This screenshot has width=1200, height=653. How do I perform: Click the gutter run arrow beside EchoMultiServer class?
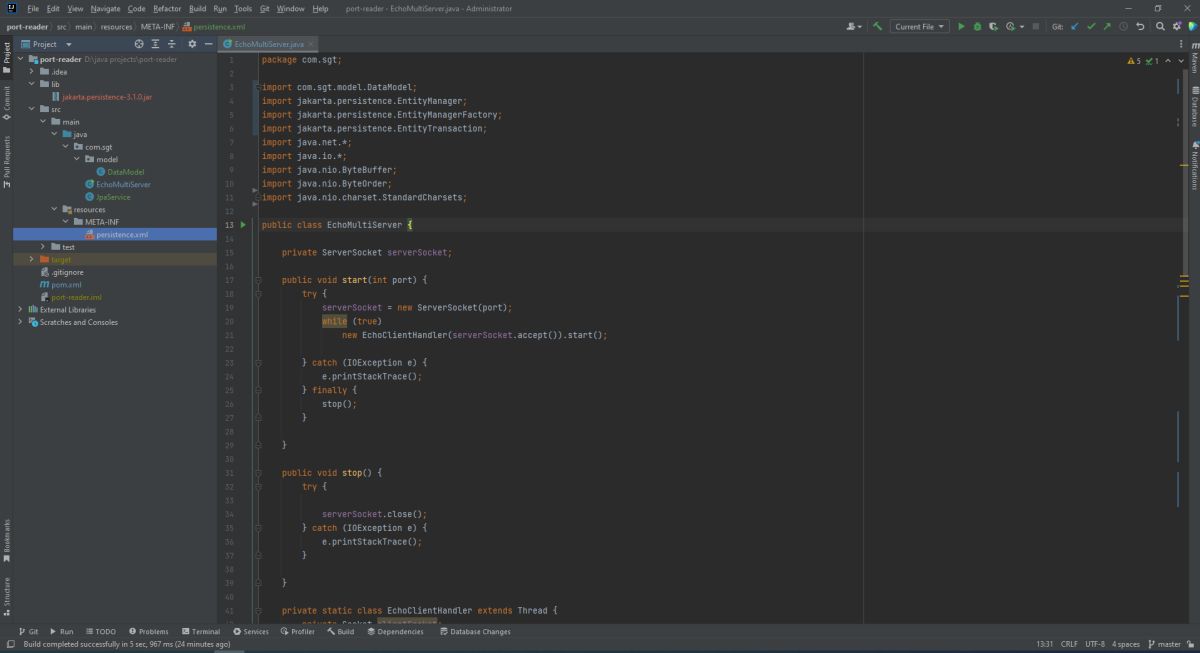click(243, 225)
